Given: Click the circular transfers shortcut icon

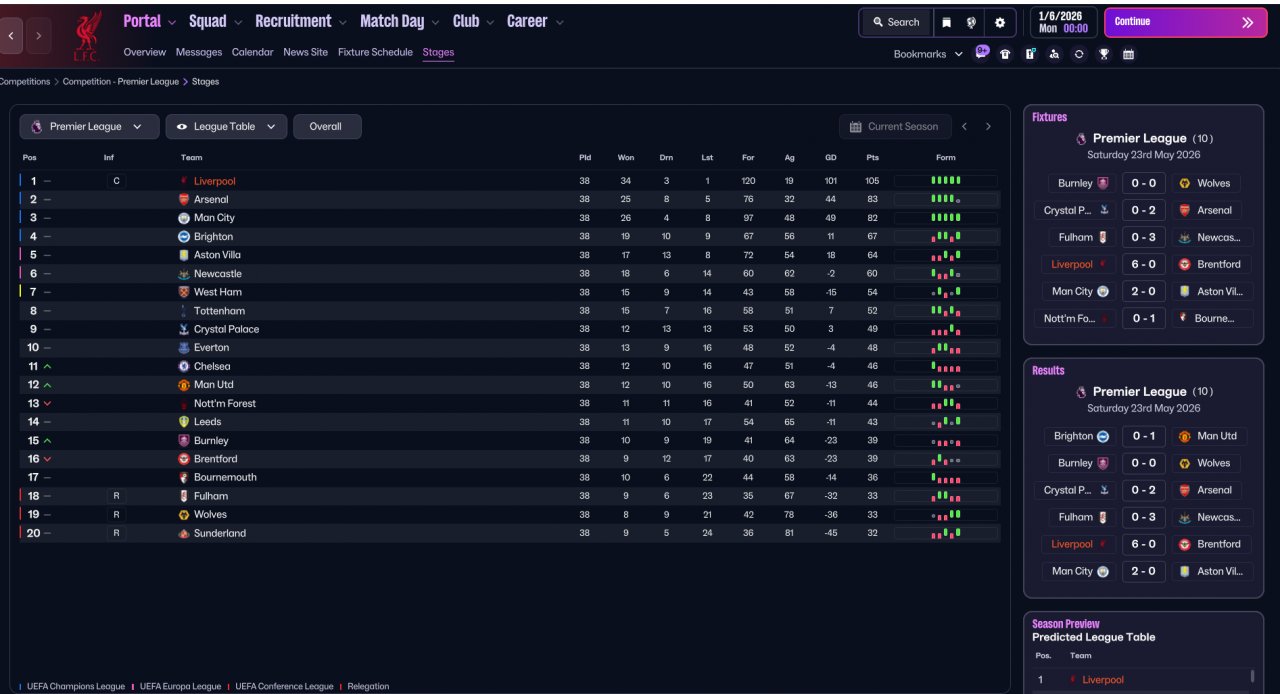Looking at the screenshot, I should [1079, 54].
